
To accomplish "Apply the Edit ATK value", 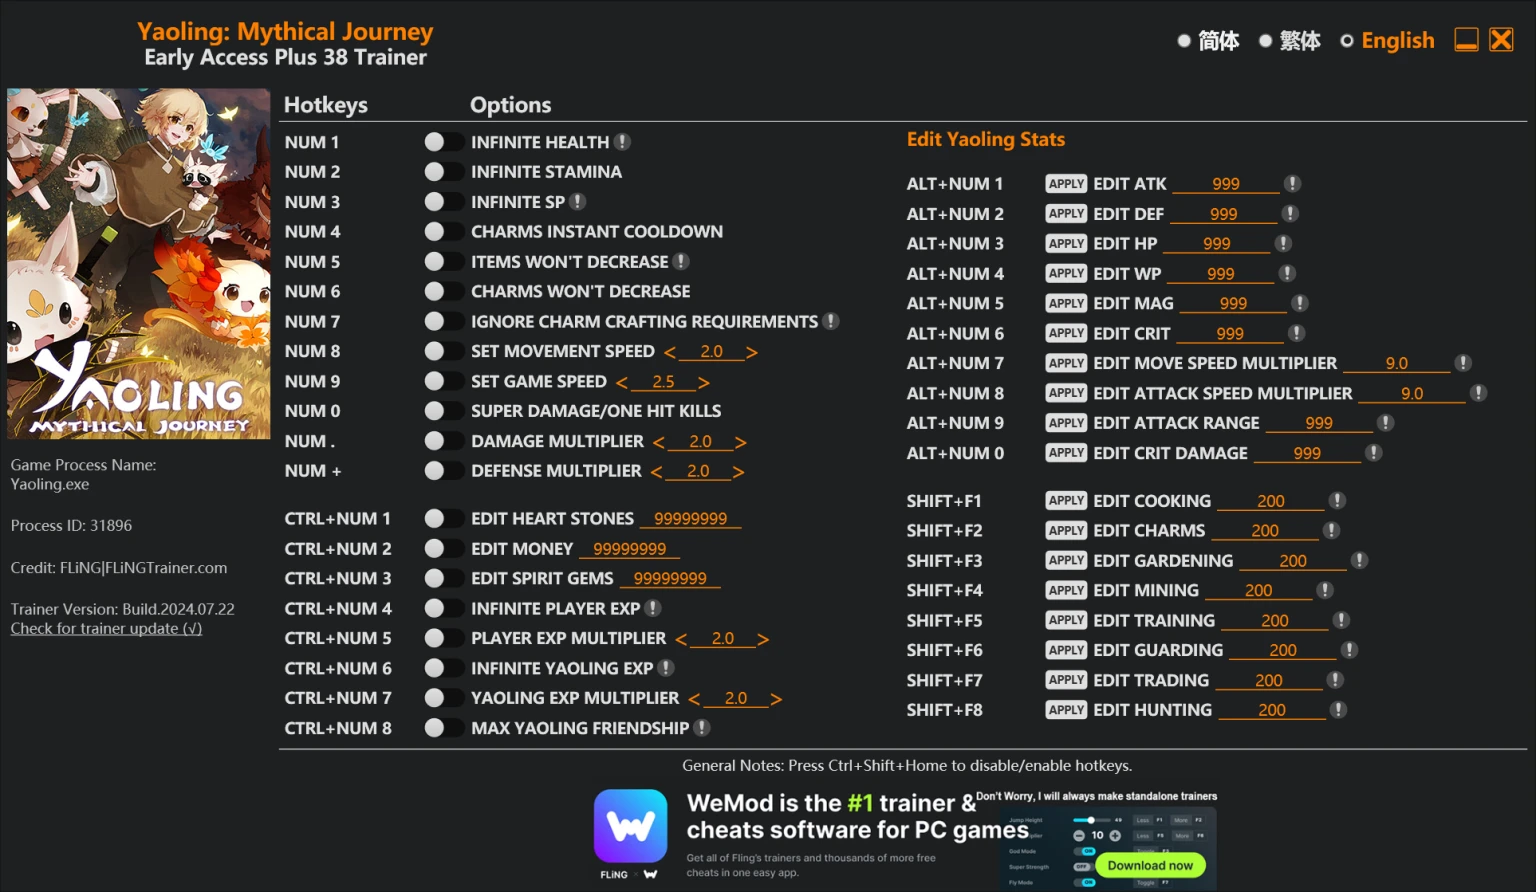I will (1066, 184).
